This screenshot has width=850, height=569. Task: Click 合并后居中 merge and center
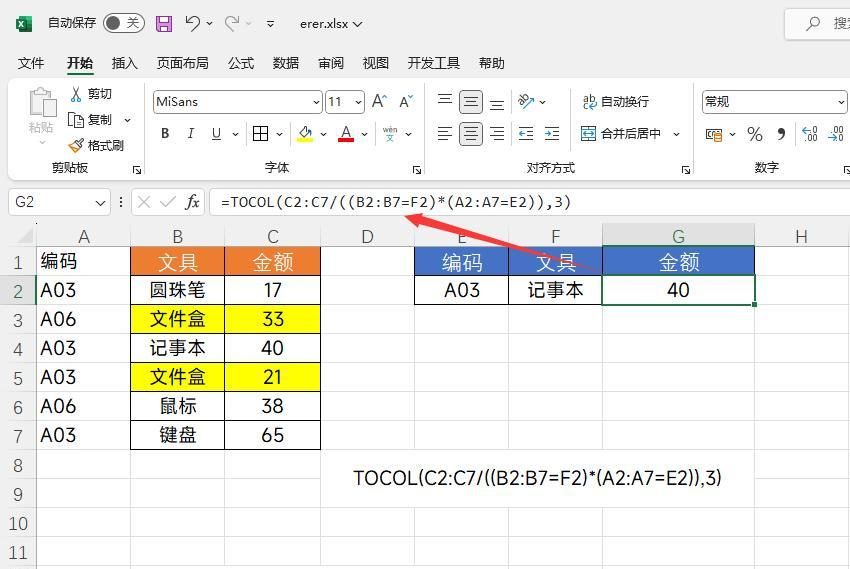pyautogui.click(x=621, y=134)
